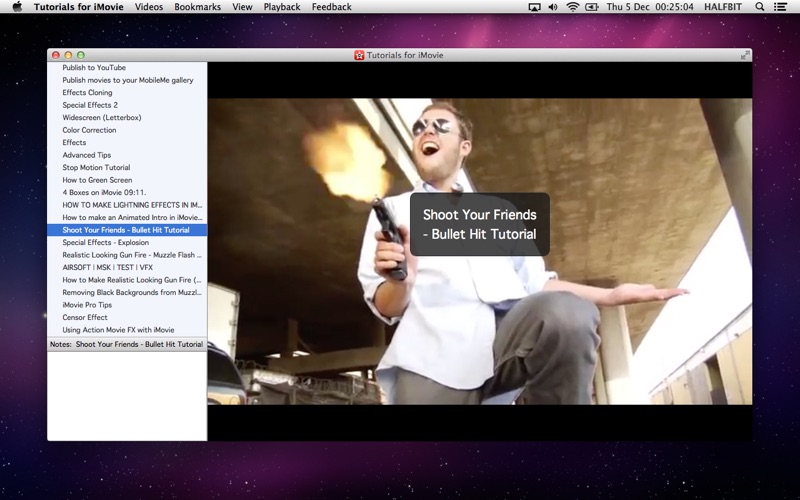Open Notification Center list icon
The height and width of the screenshot is (500, 800).
click(x=780, y=7)
